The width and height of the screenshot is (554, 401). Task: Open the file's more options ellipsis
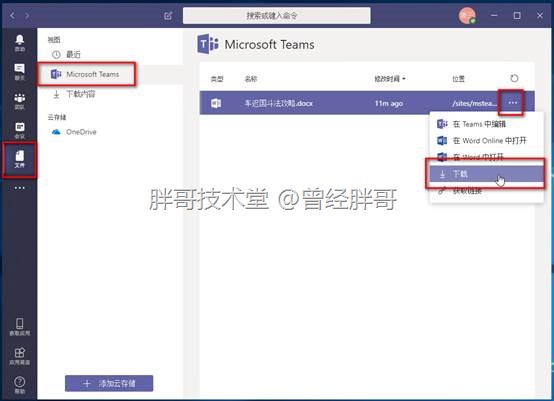512,103
